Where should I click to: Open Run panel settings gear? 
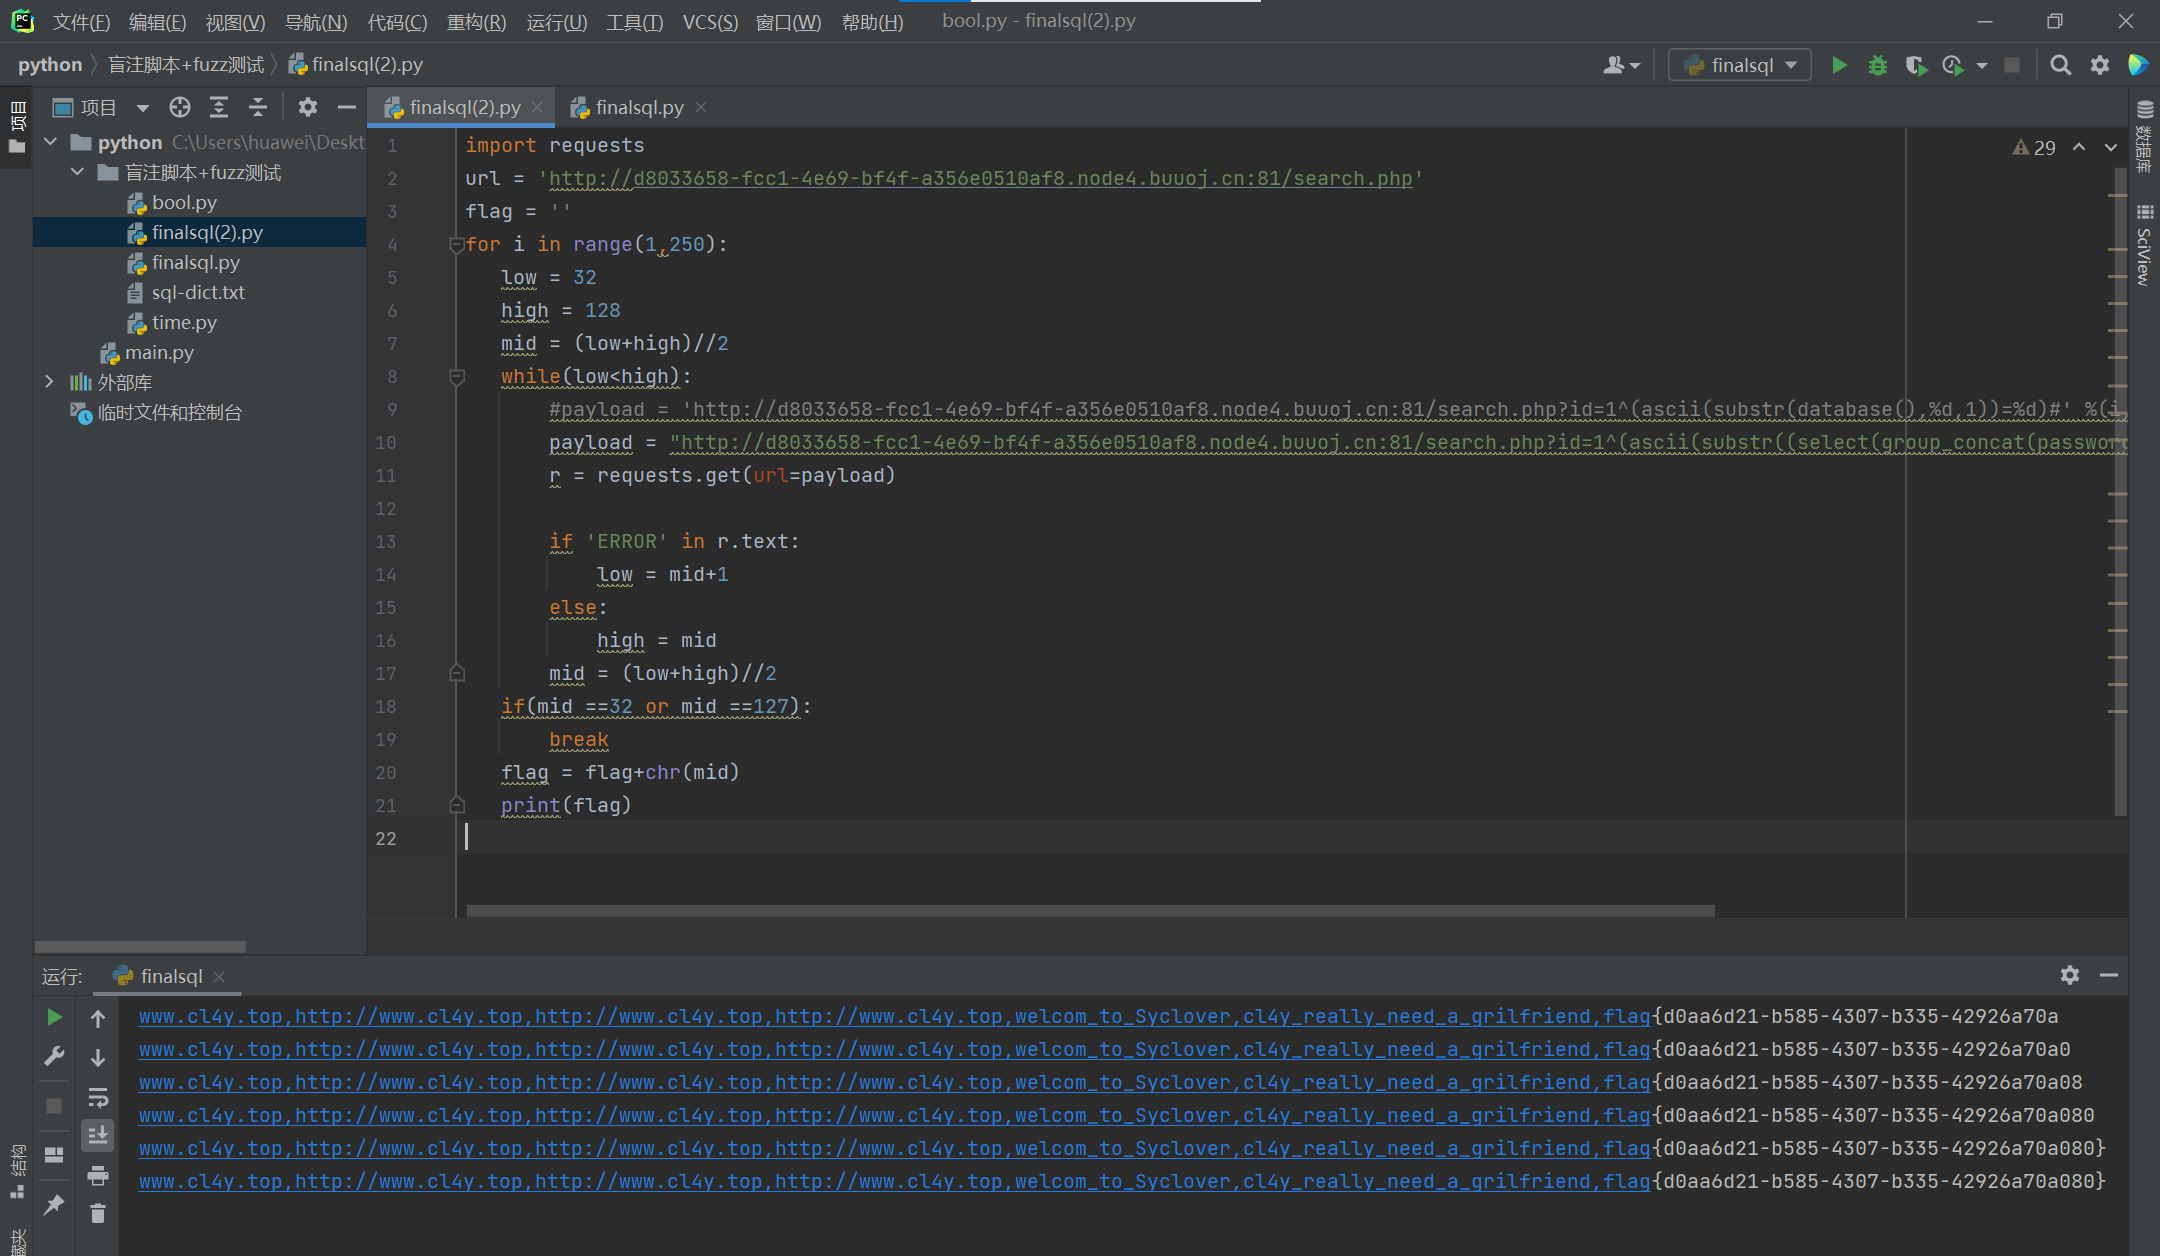(2070, 975)
